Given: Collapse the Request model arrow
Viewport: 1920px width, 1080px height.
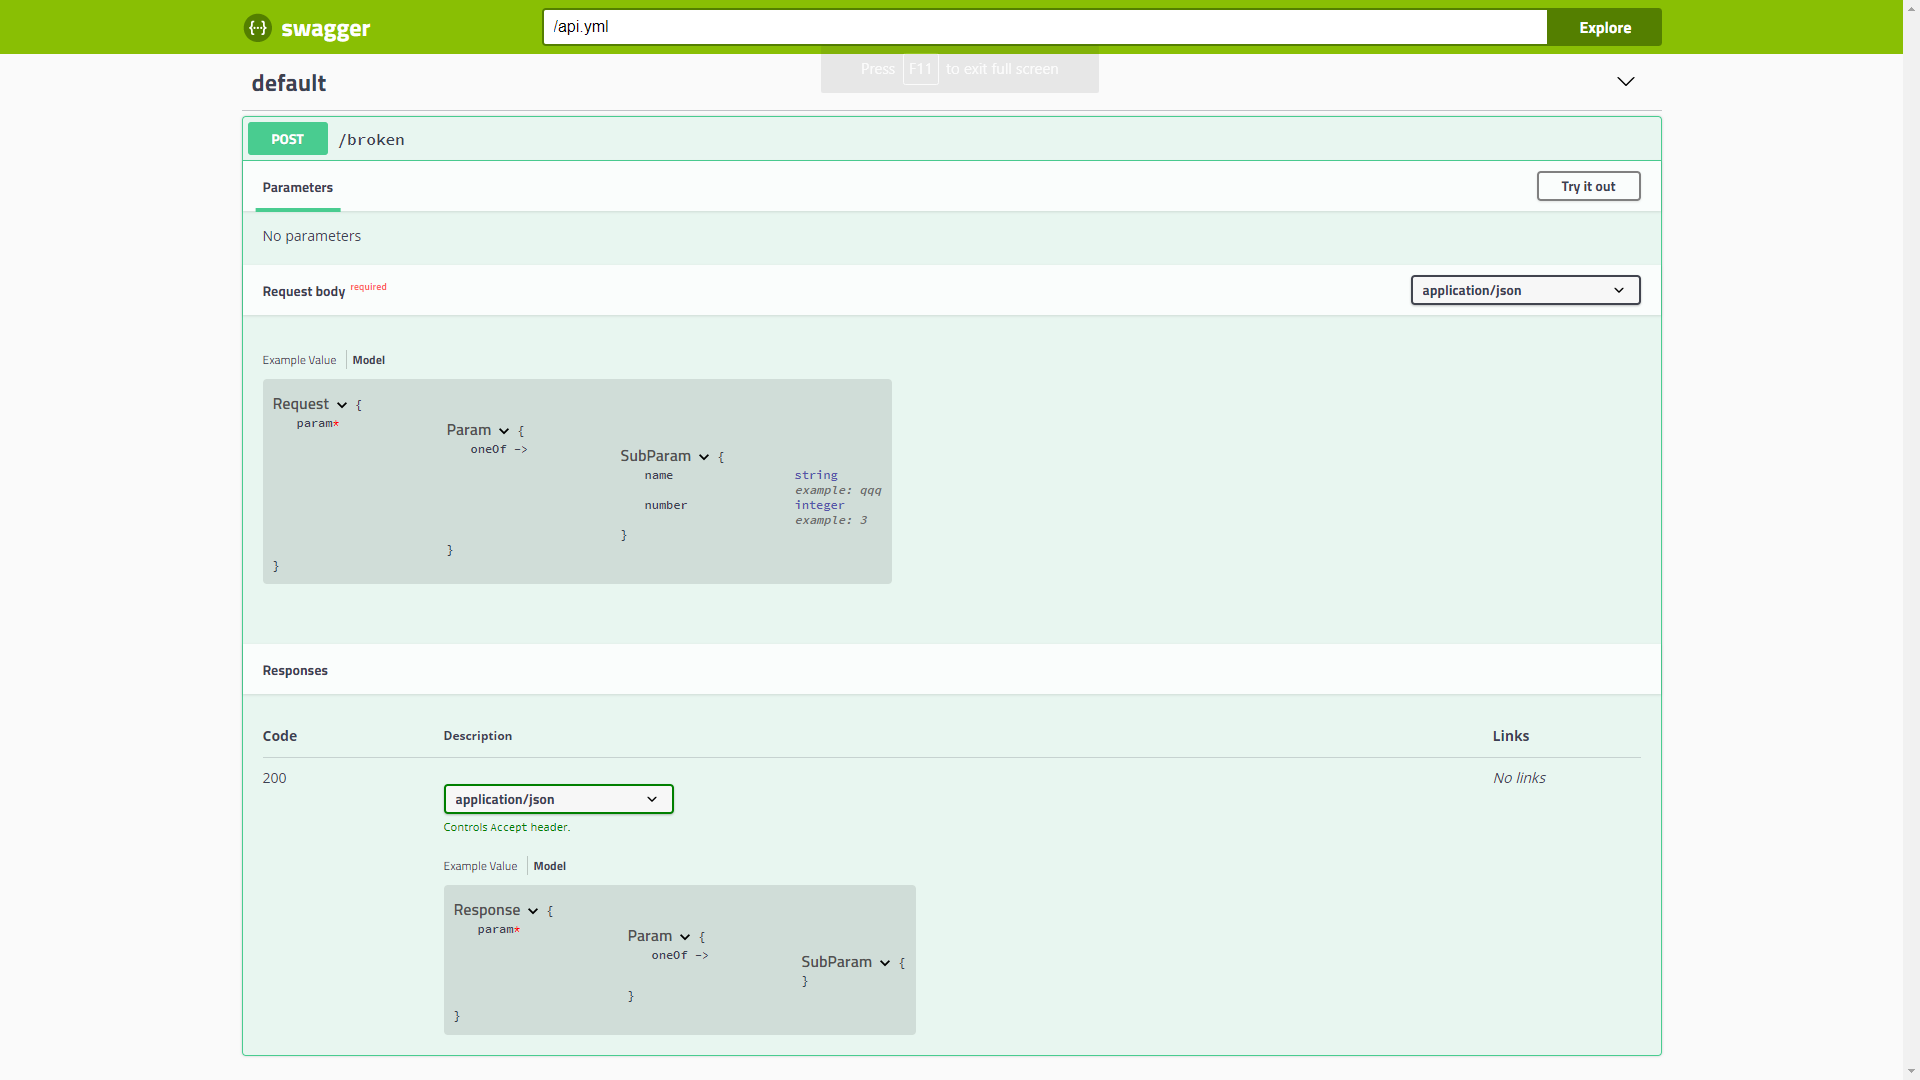Looking at the screenshot, I should pyautogui.click(x=342, y=405).
